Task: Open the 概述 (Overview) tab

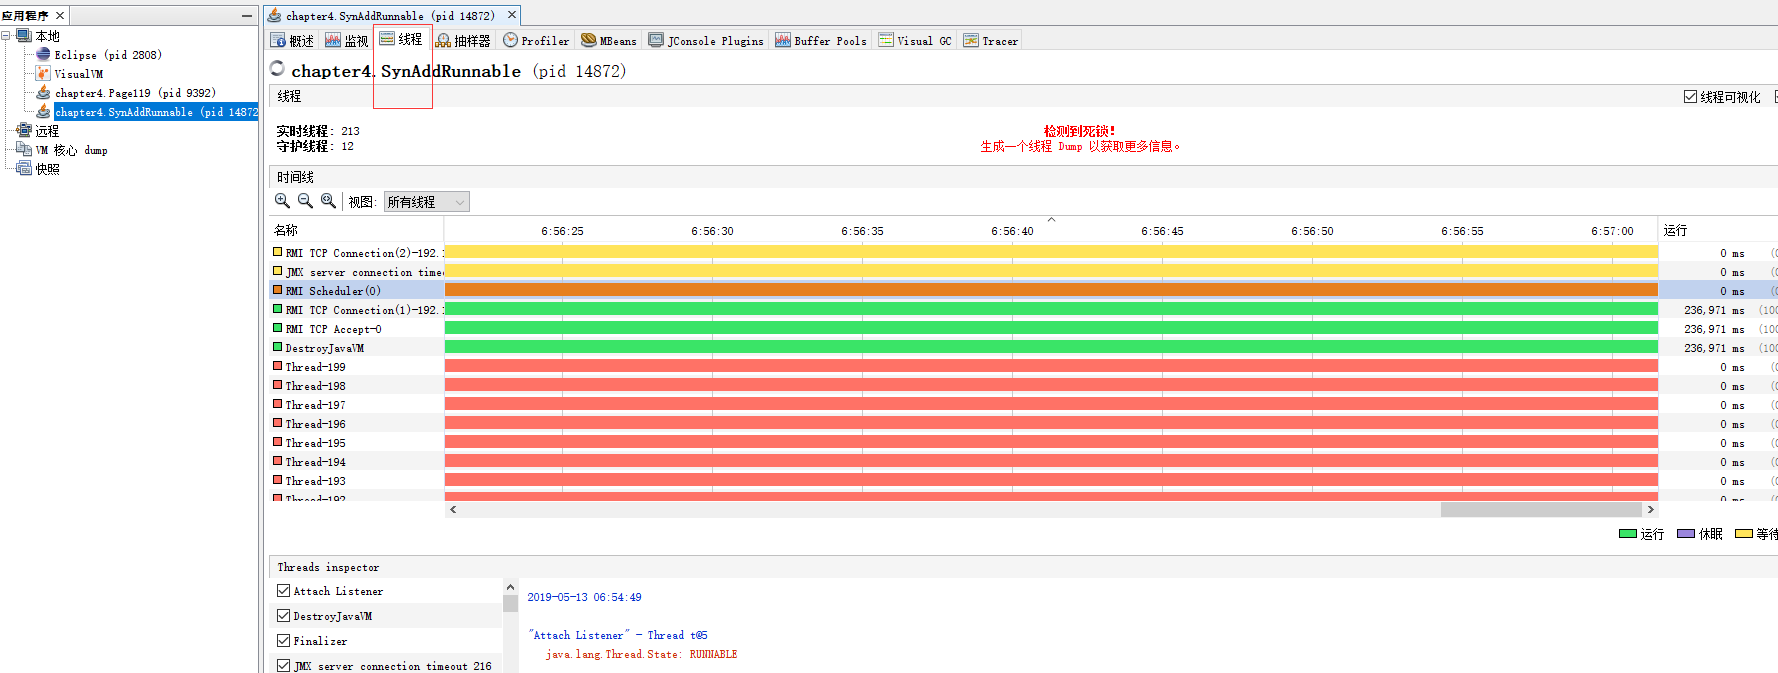Action: click(x=292, y=41)
